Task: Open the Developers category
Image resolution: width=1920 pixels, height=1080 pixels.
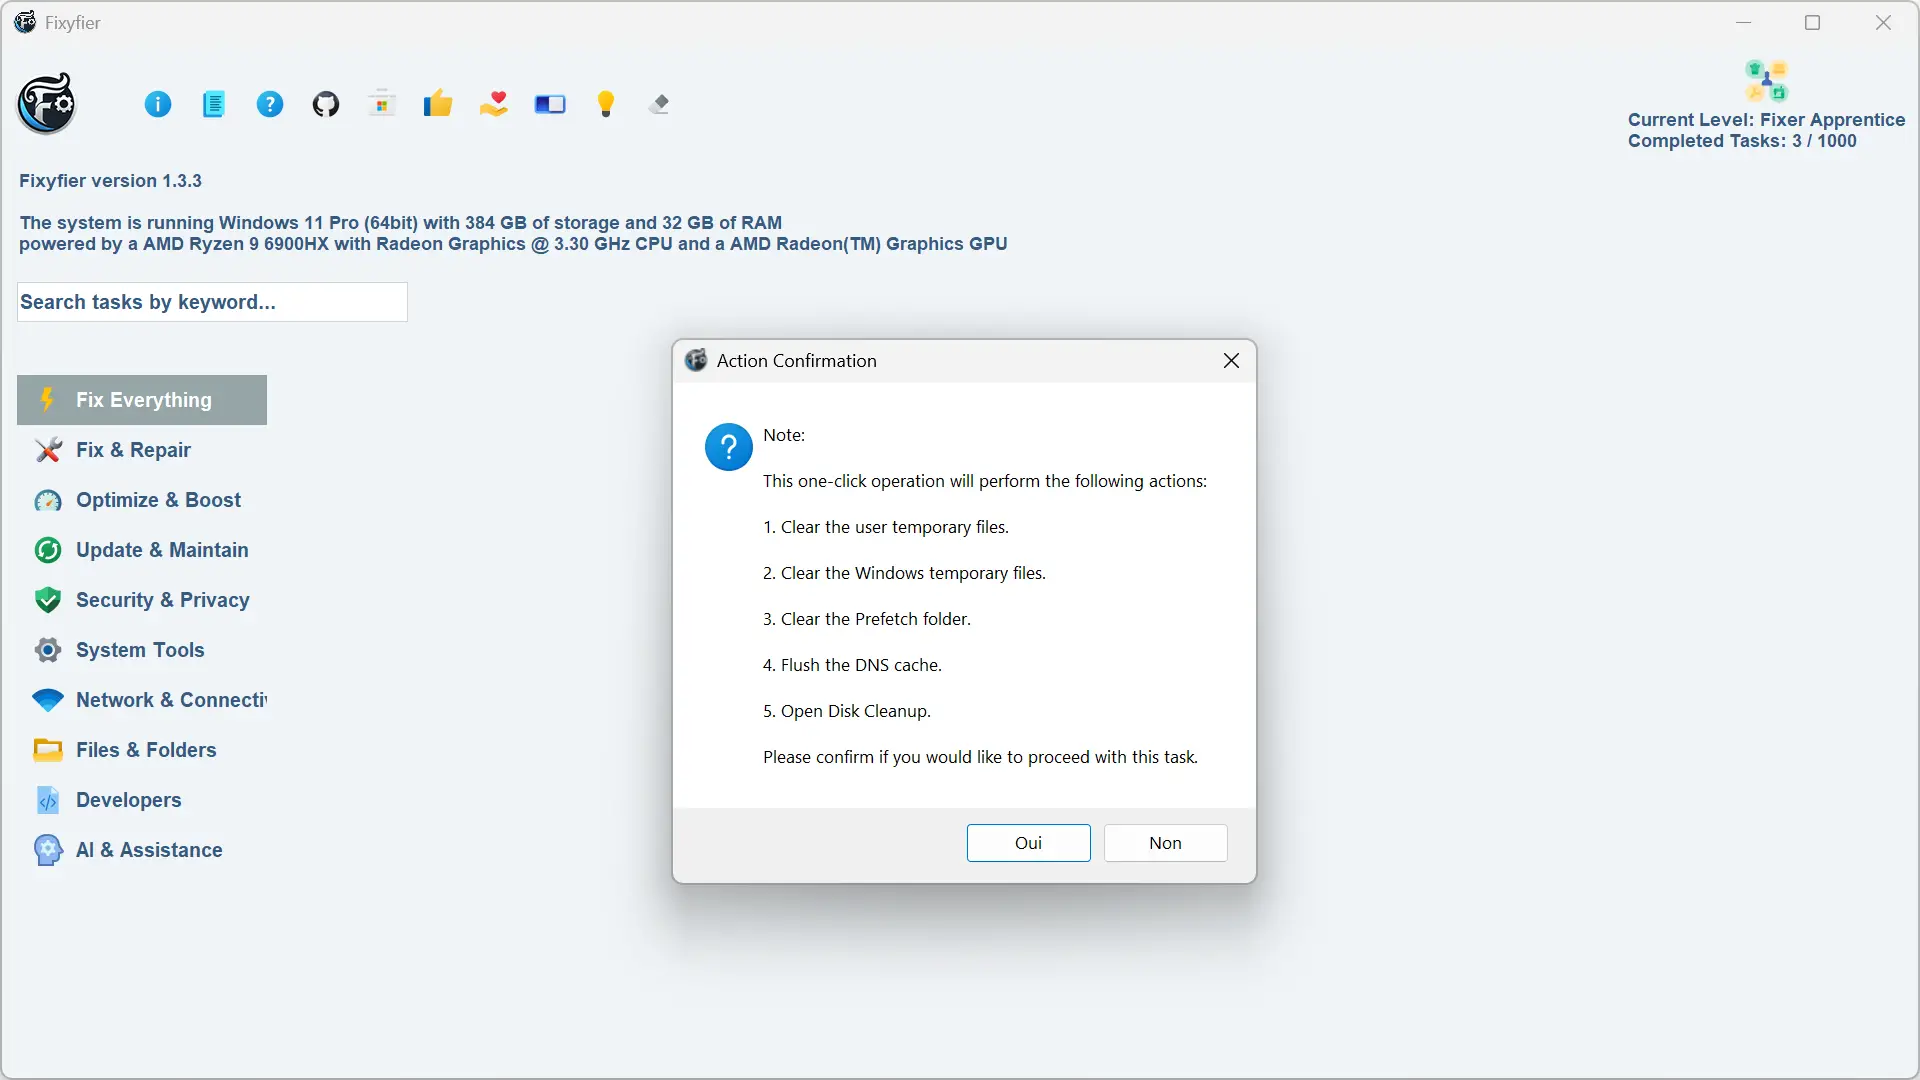Action: [x=142, y=800]
